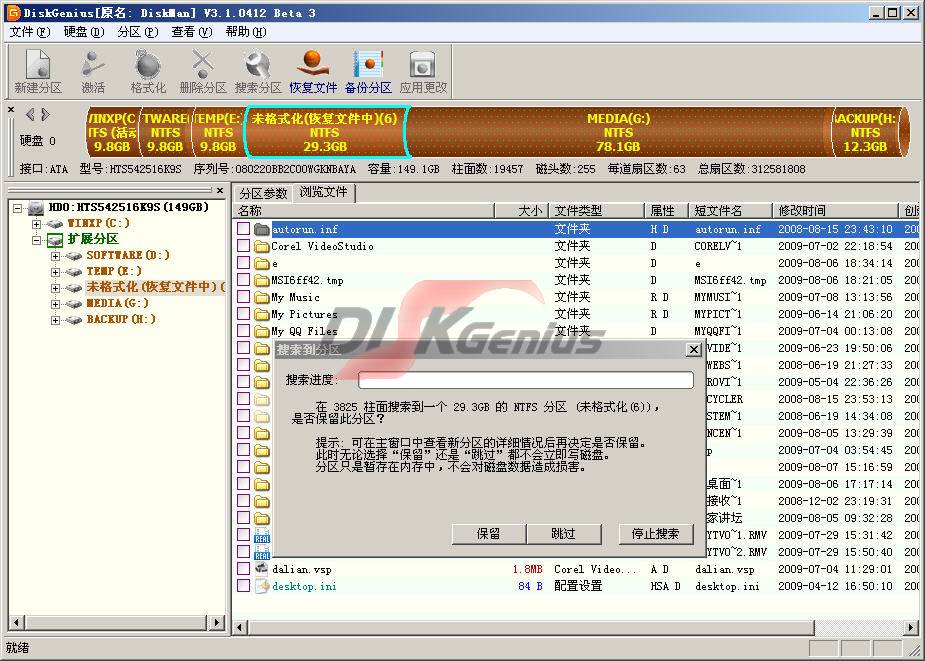Check the box for autorun.inf
Screen dimensions: 925x661
tap(243, 229)
